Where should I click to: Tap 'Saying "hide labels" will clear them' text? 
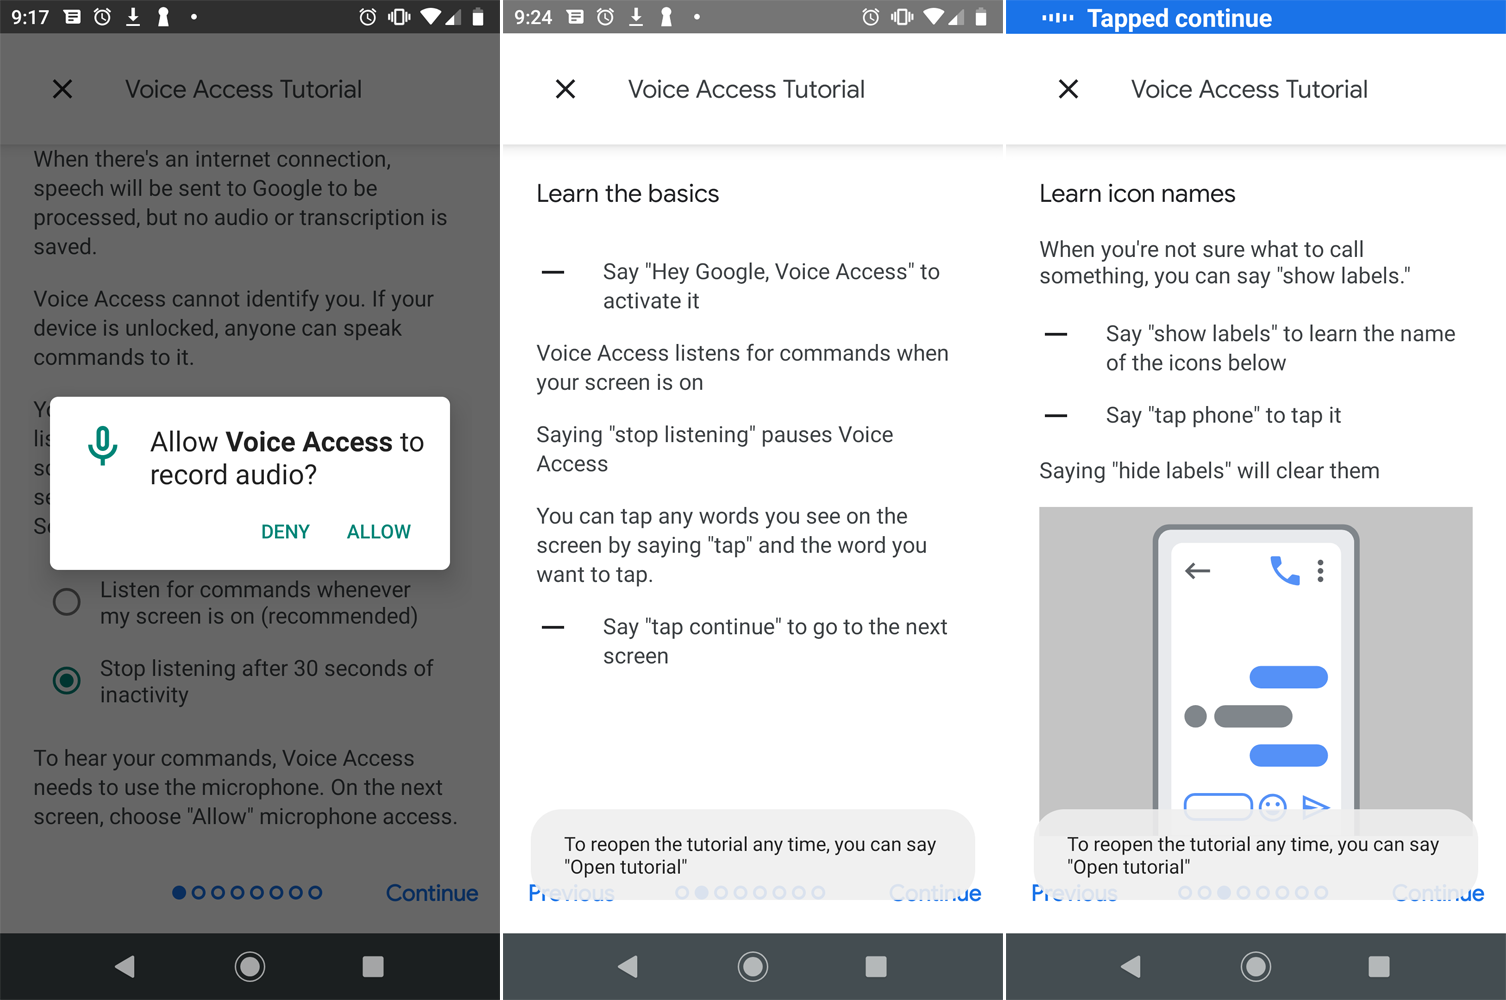1209,470
